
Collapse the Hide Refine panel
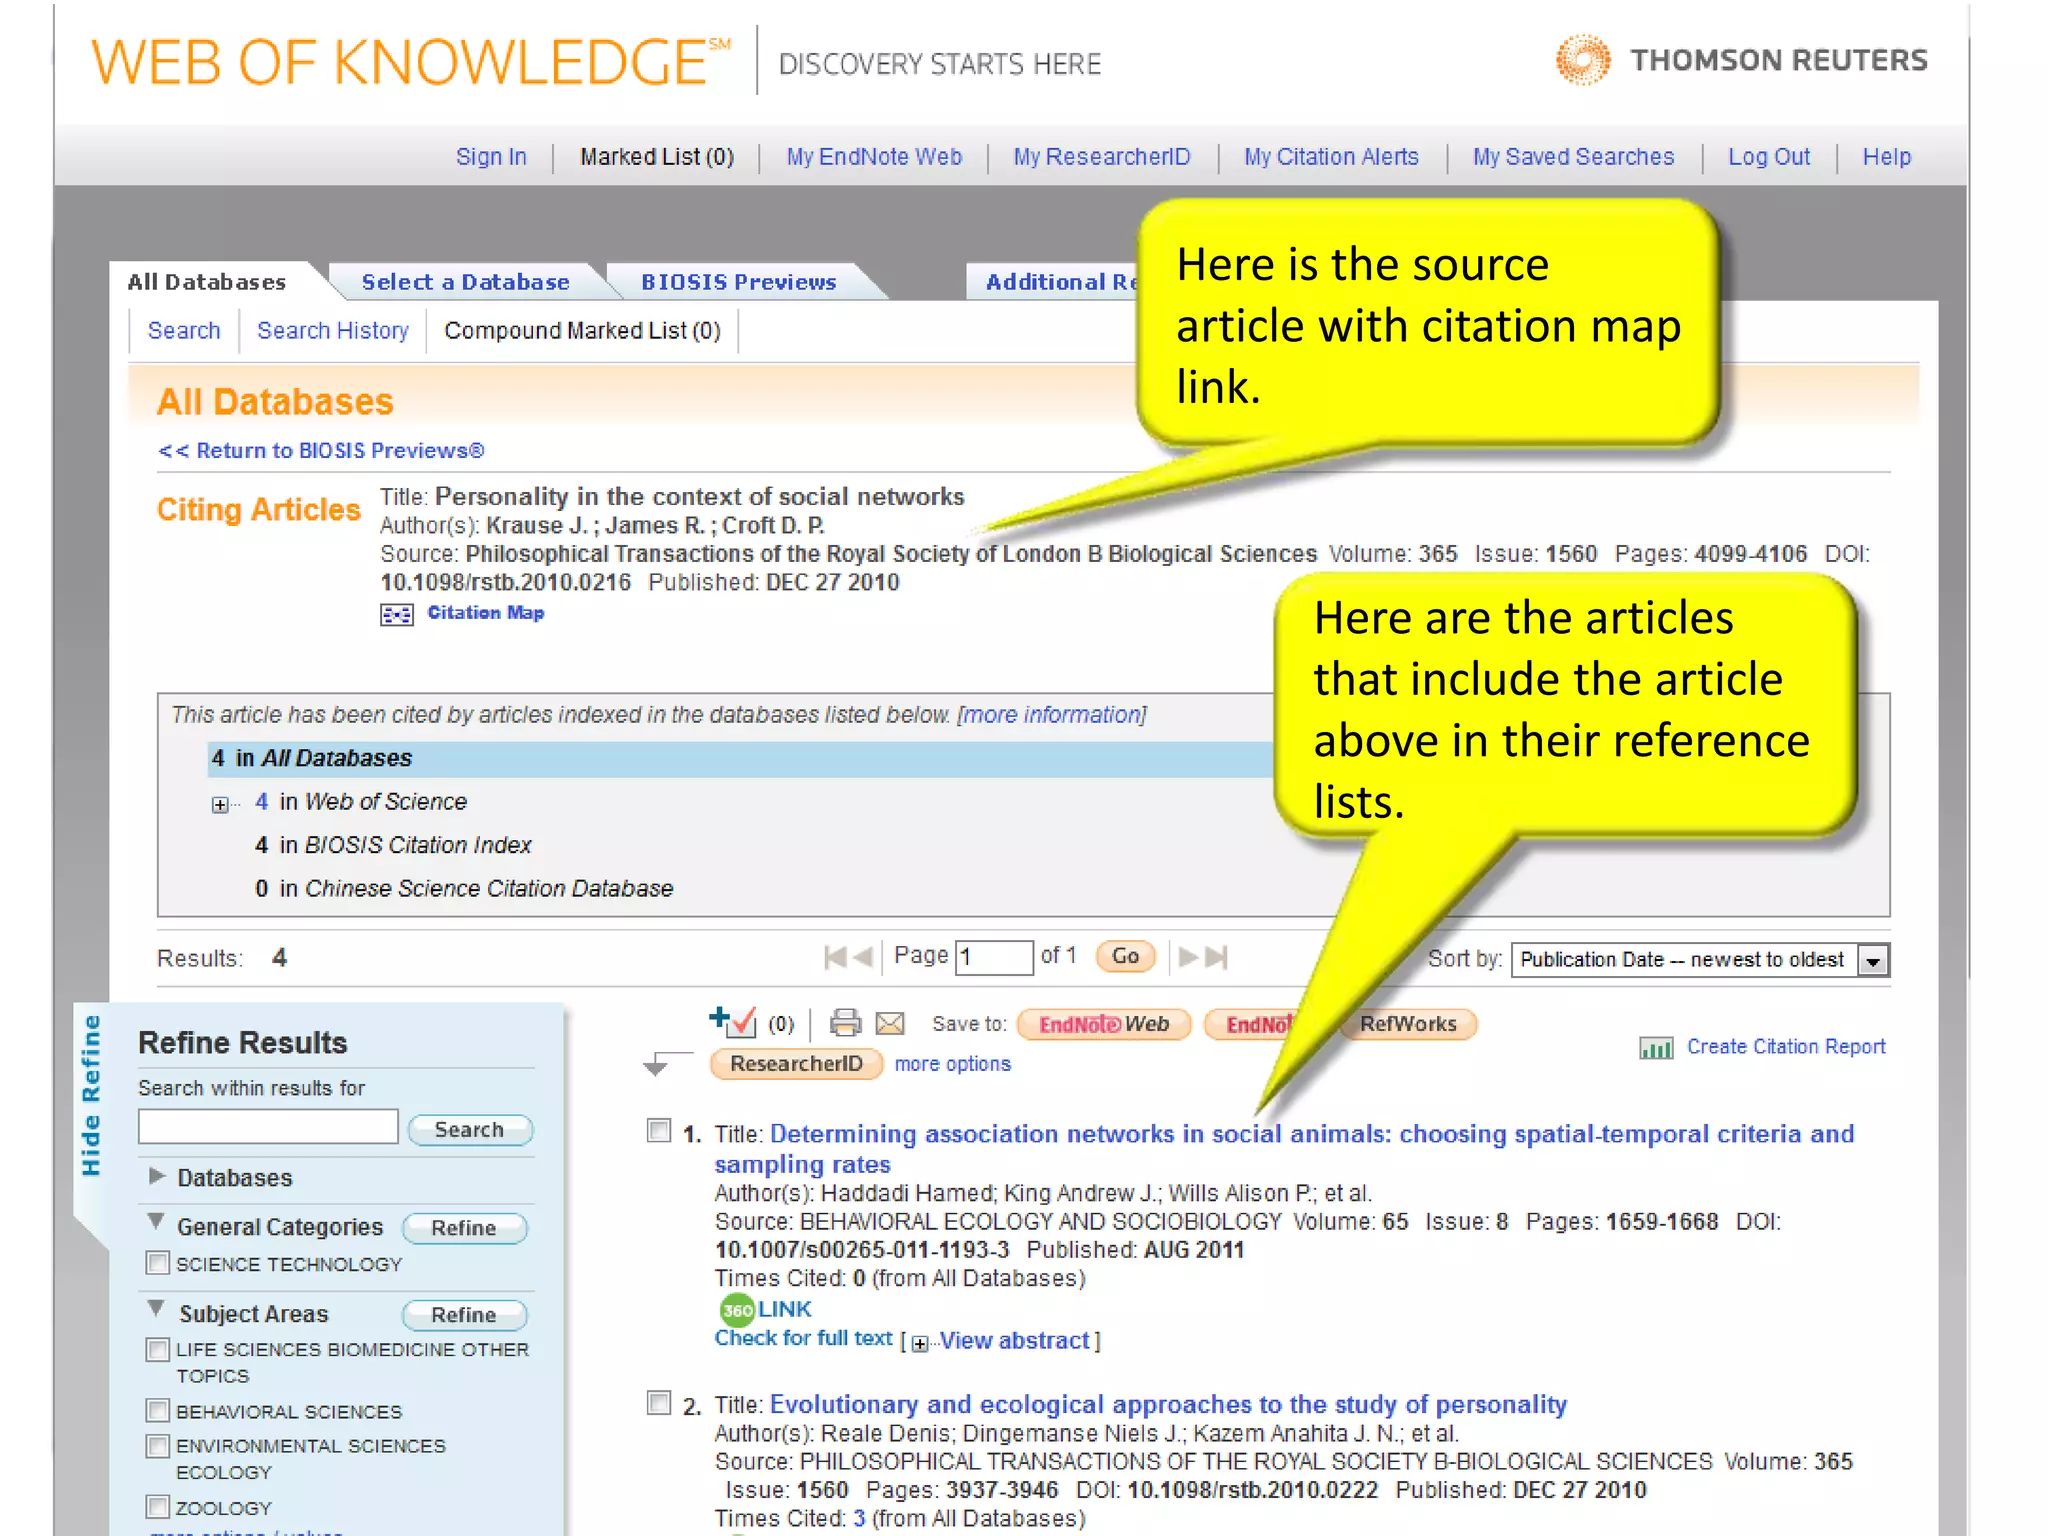(x=91, y=1095)
